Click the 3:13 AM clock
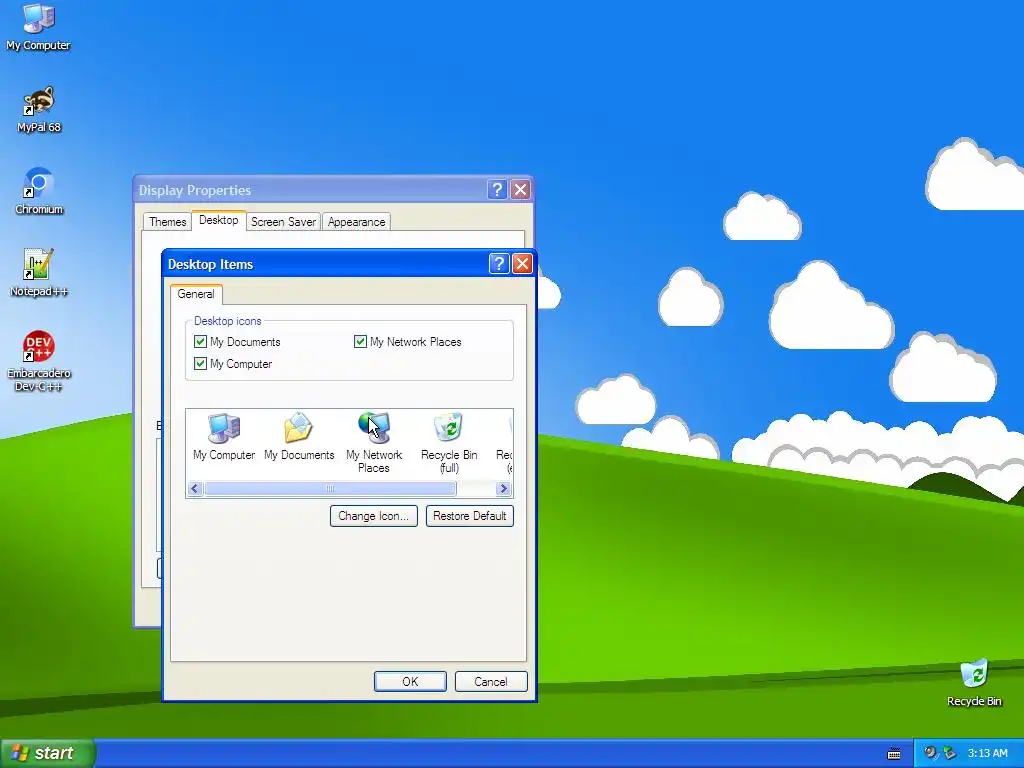Image resolution: width=1024 pixels, height=768 pixels. click(x=987, y=754)
